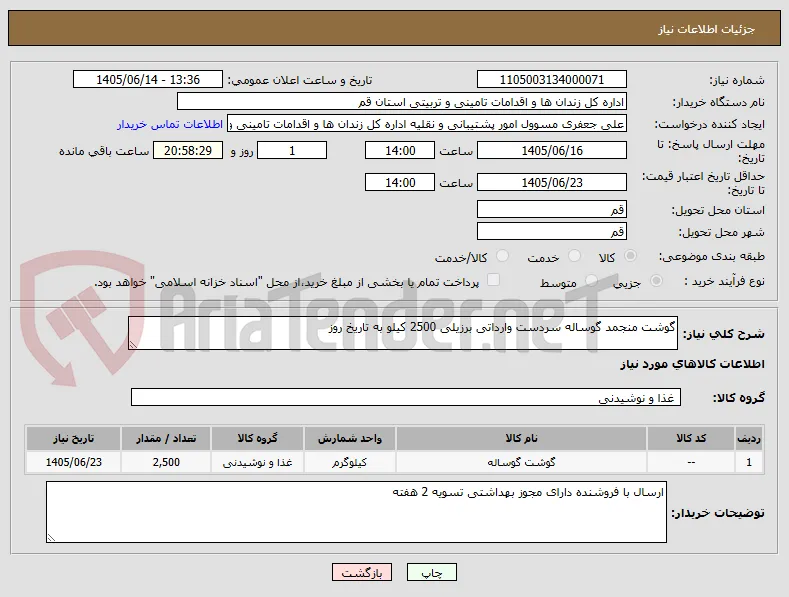Click the گوشت گوساله item name cell
This screenshot has height=597, width=789.
(521, 462)
